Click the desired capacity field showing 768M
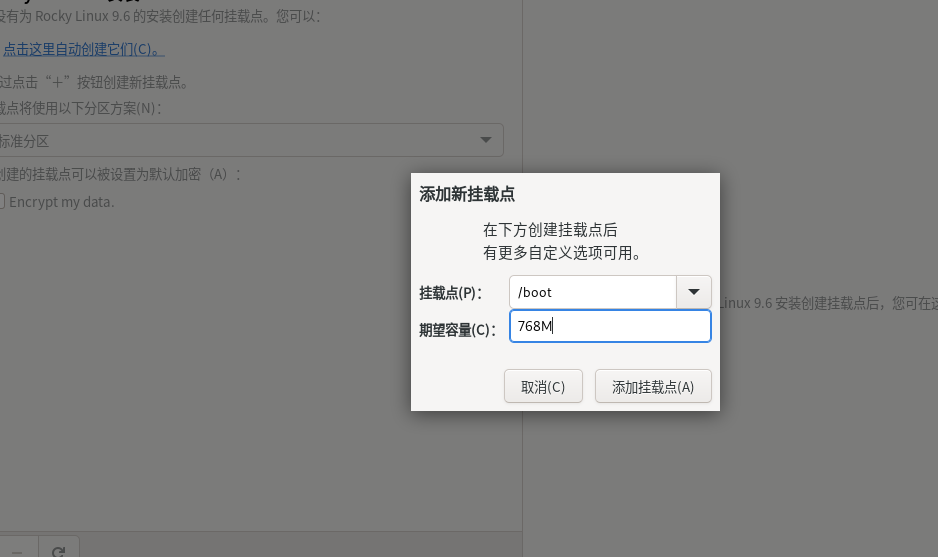This screenshot has height=557, width=938. pos(610,326)
